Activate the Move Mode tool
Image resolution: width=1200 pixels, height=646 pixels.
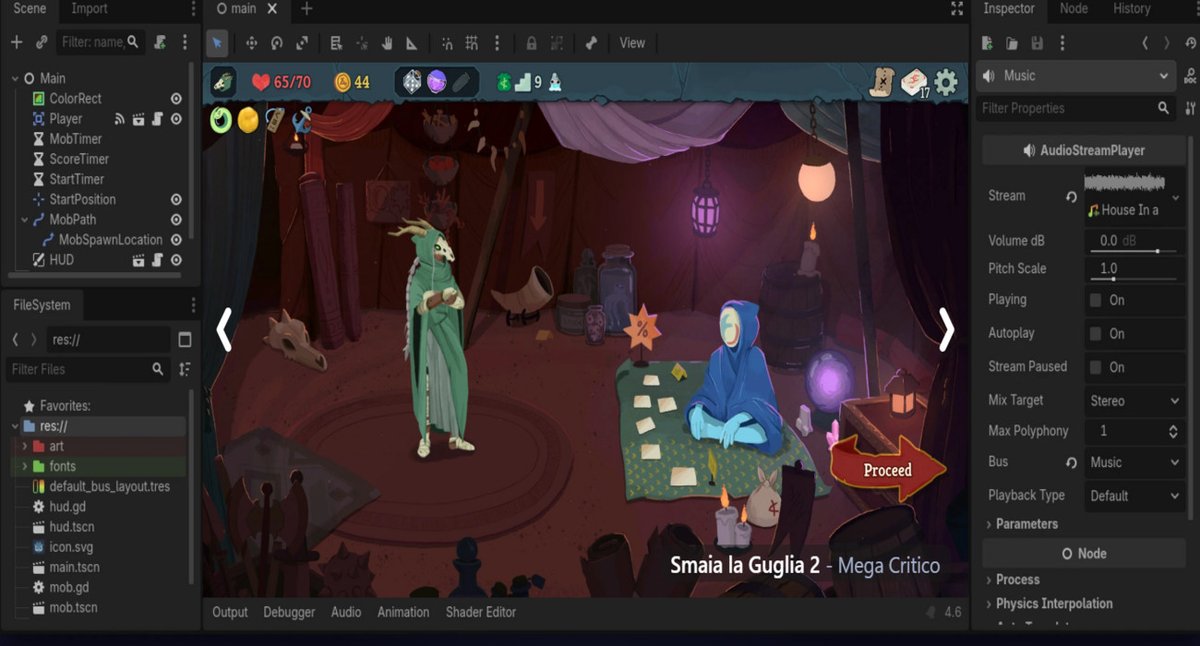pos(251,43)
